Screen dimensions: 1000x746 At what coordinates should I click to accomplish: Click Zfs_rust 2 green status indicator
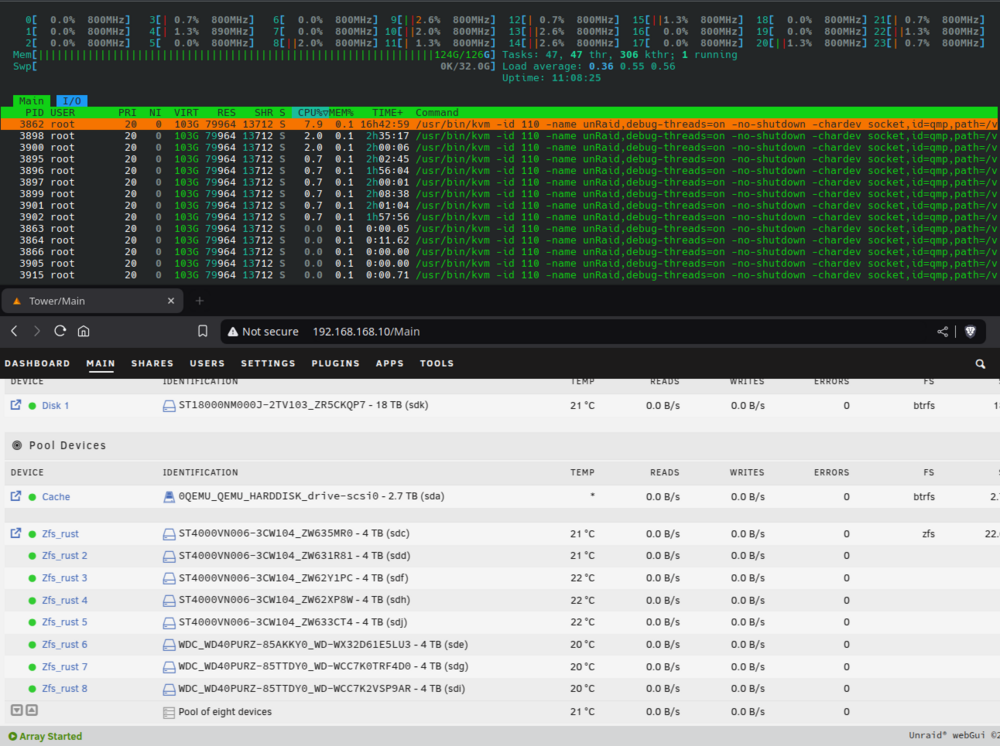click(x=32, y=556)
